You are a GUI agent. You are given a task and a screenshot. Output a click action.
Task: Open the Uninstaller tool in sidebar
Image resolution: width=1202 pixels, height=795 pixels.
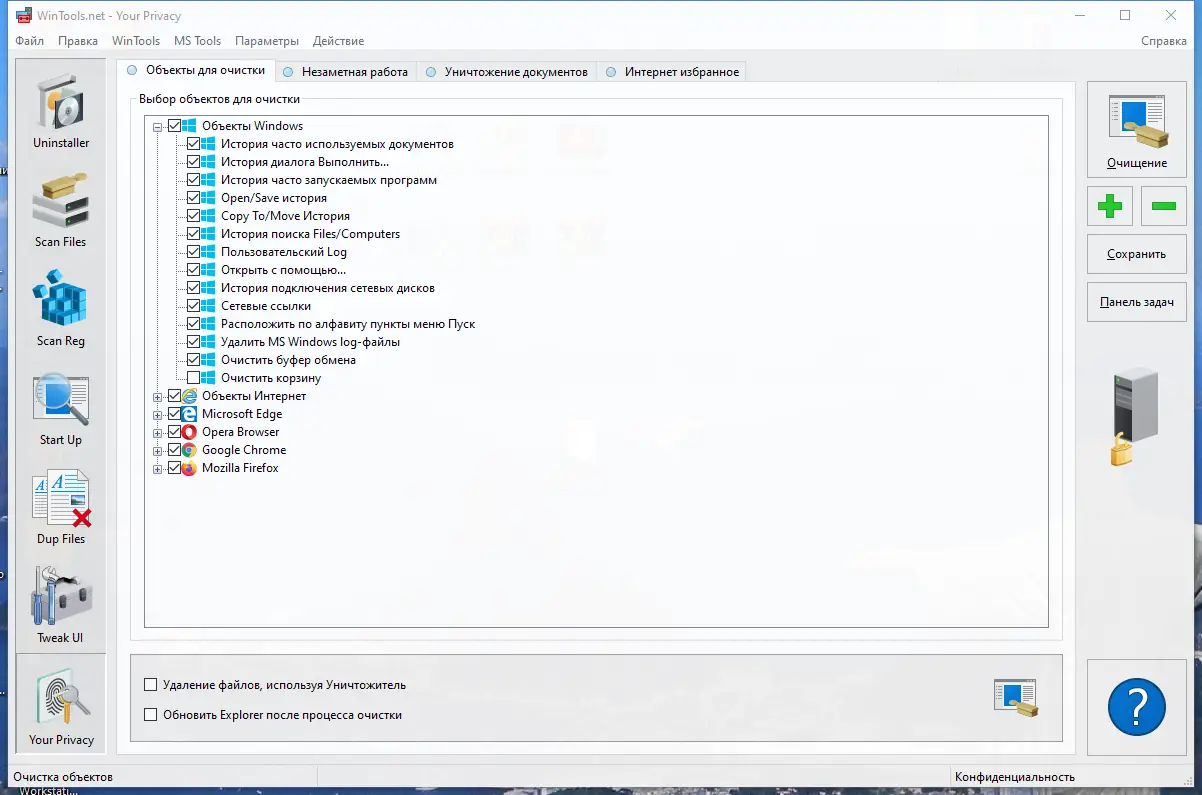click(61, 107)
